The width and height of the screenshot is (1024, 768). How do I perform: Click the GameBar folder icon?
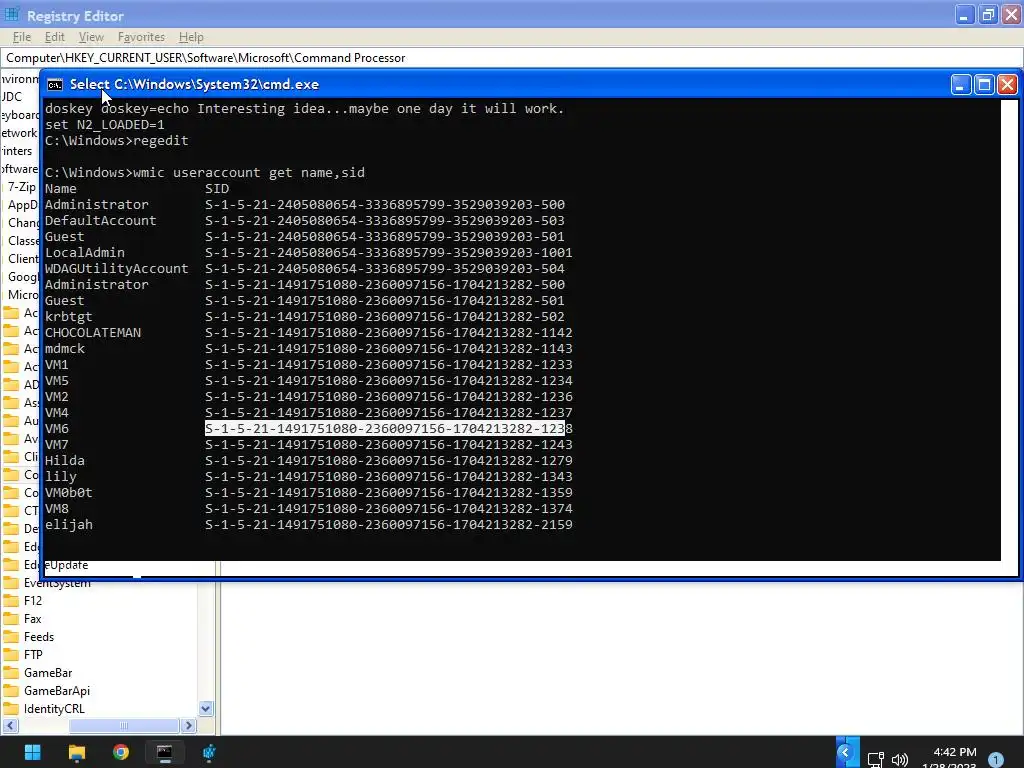click(x=11, y=673)
